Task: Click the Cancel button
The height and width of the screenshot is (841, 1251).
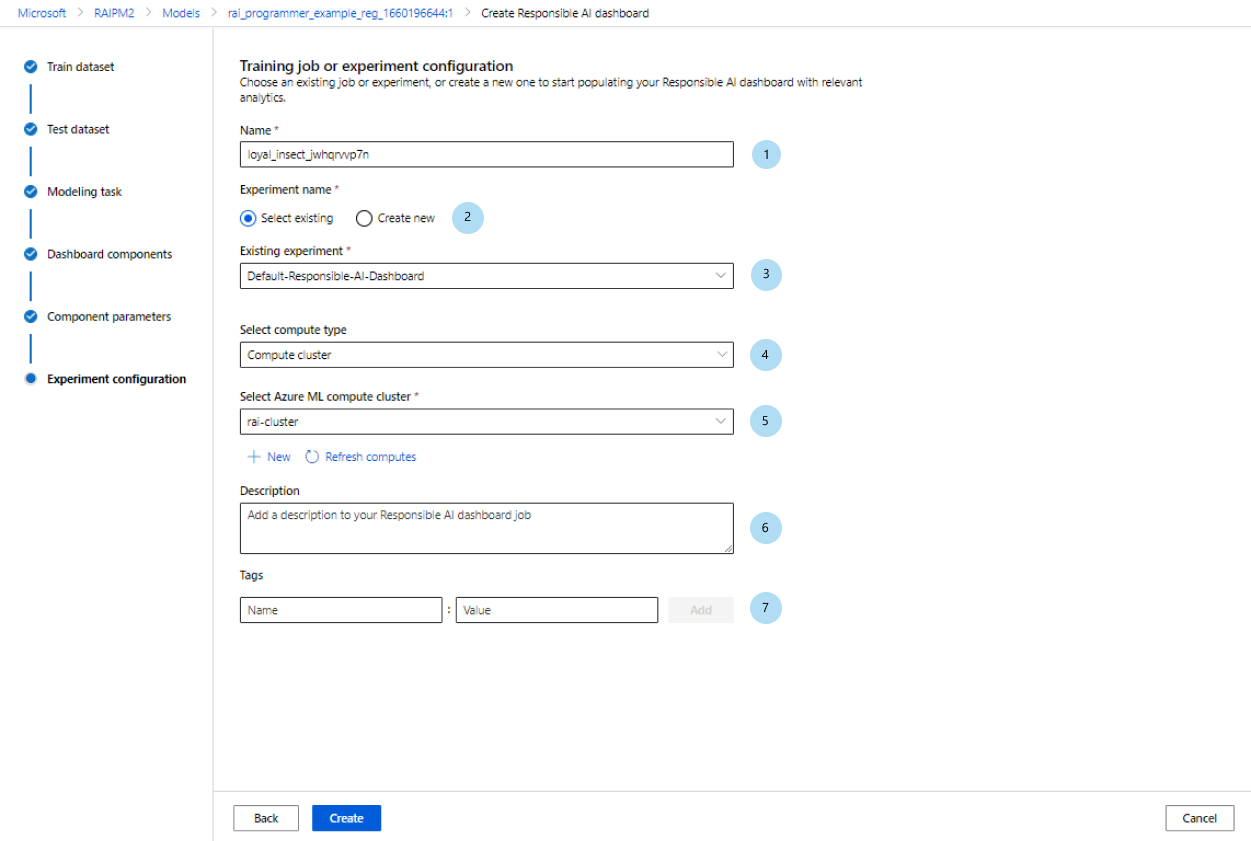Action: (1199, 818)
